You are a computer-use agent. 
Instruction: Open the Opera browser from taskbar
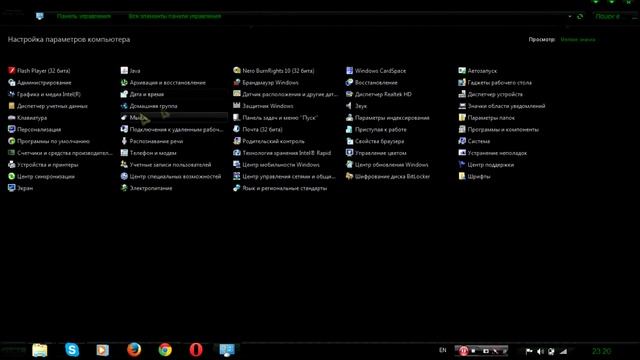click(196, 350)
